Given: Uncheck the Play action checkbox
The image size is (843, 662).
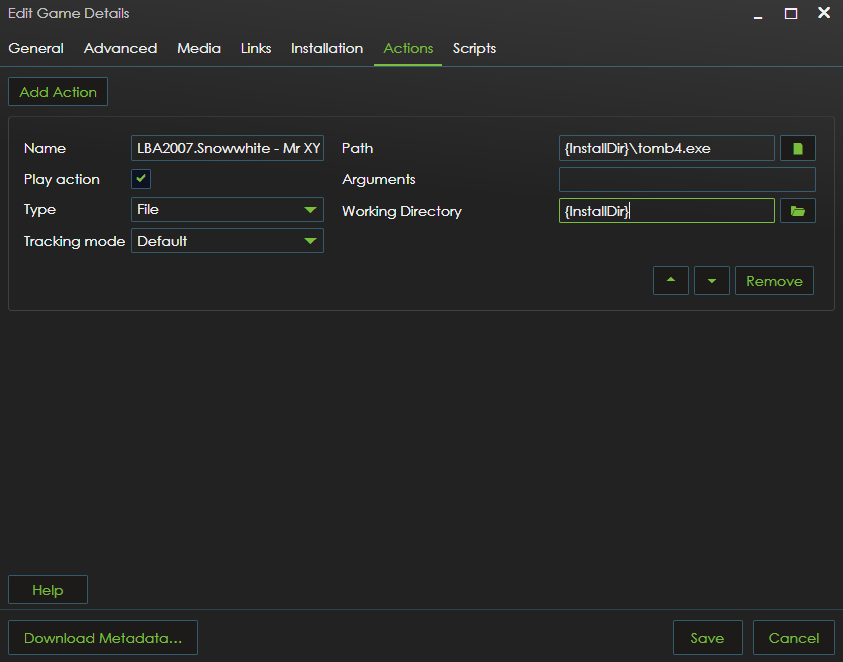Looking at the screenshot, I should (140, 179).
